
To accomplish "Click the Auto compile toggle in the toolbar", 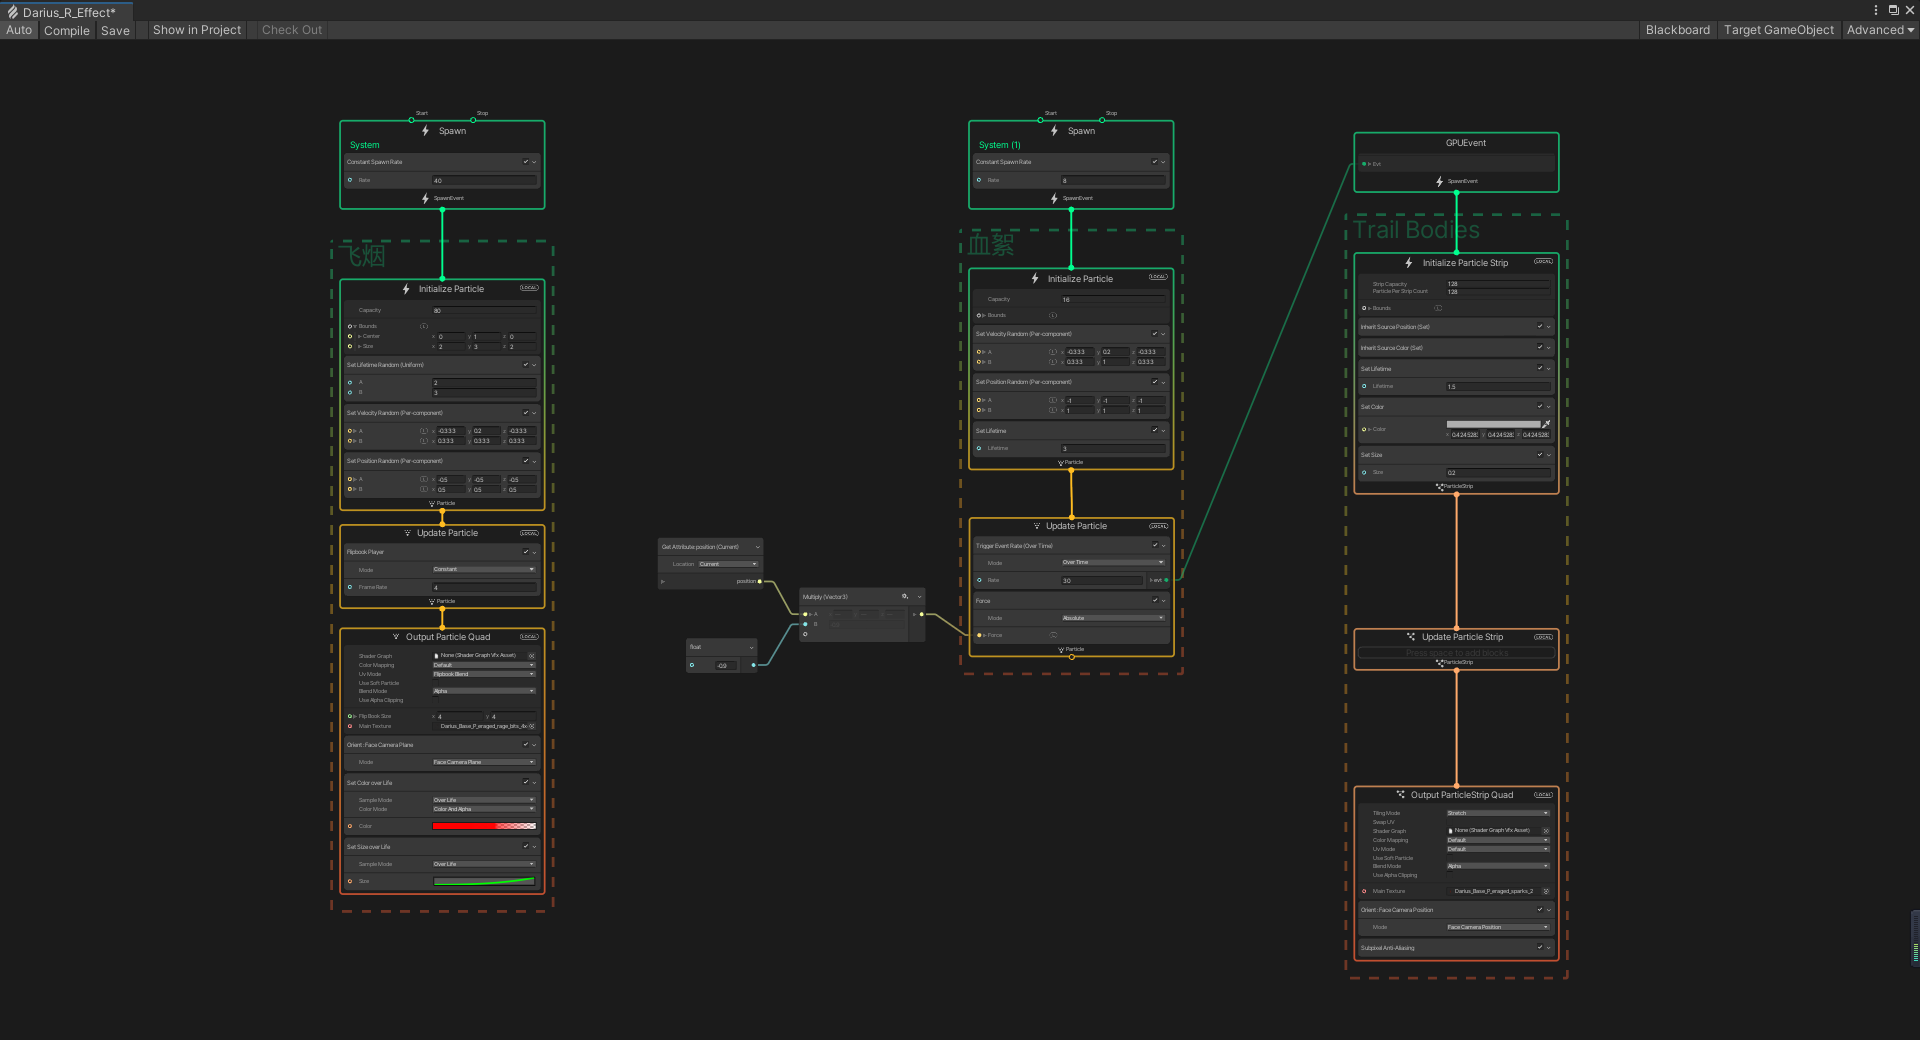I will click(19, 30).
